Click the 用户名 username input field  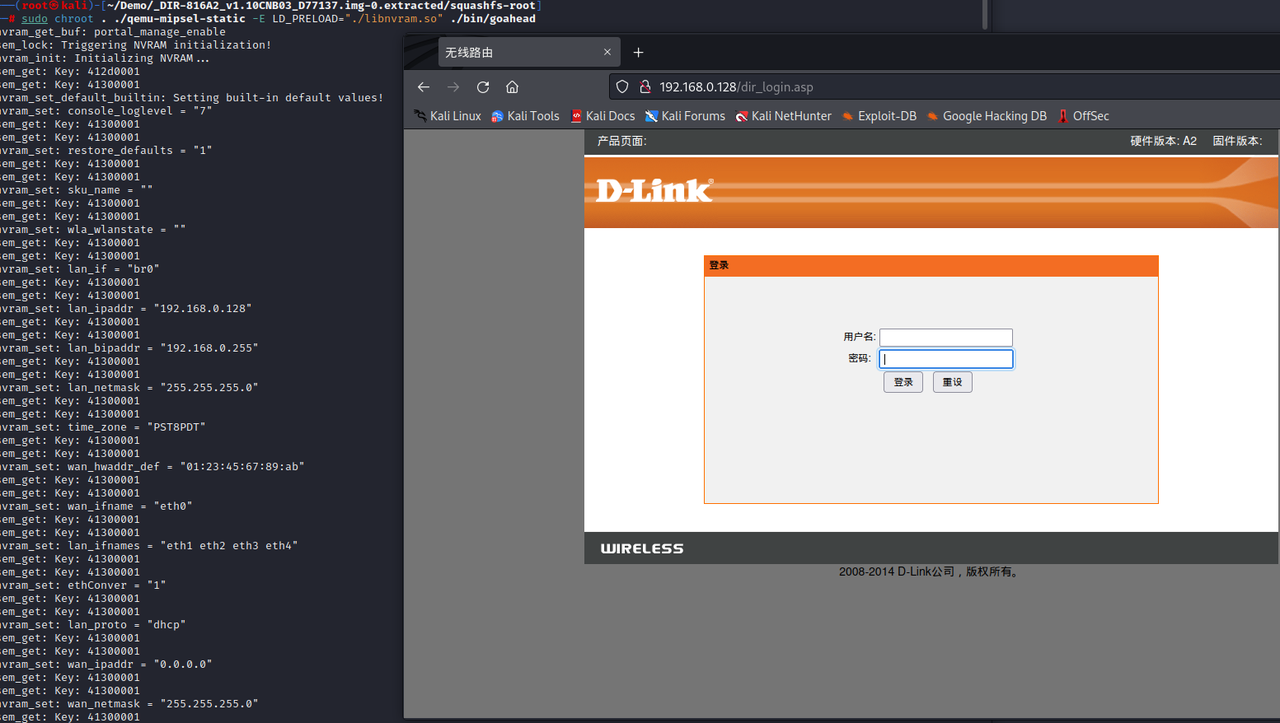(946, 337)
